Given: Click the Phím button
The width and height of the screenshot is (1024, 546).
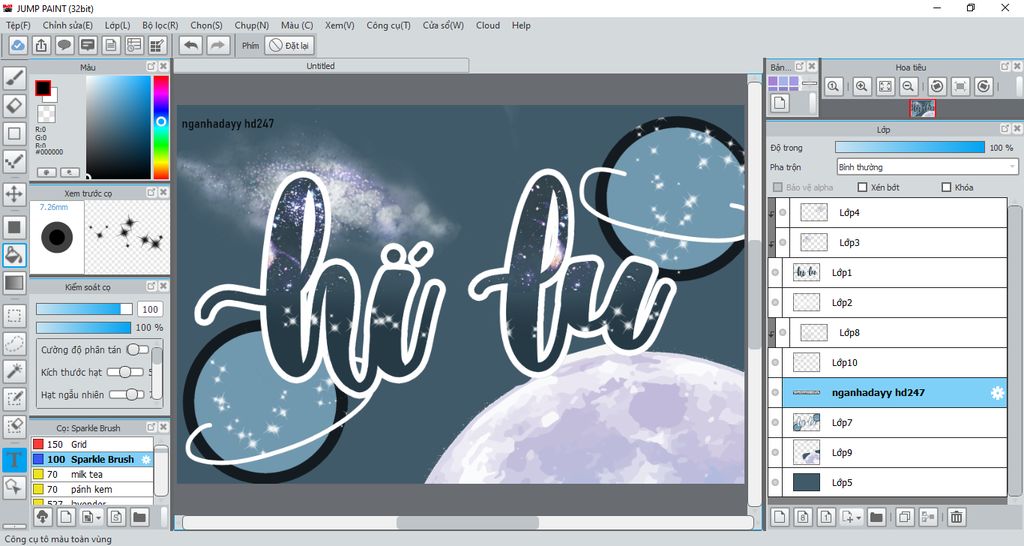Looking at the screenshot, I should 251,45.
